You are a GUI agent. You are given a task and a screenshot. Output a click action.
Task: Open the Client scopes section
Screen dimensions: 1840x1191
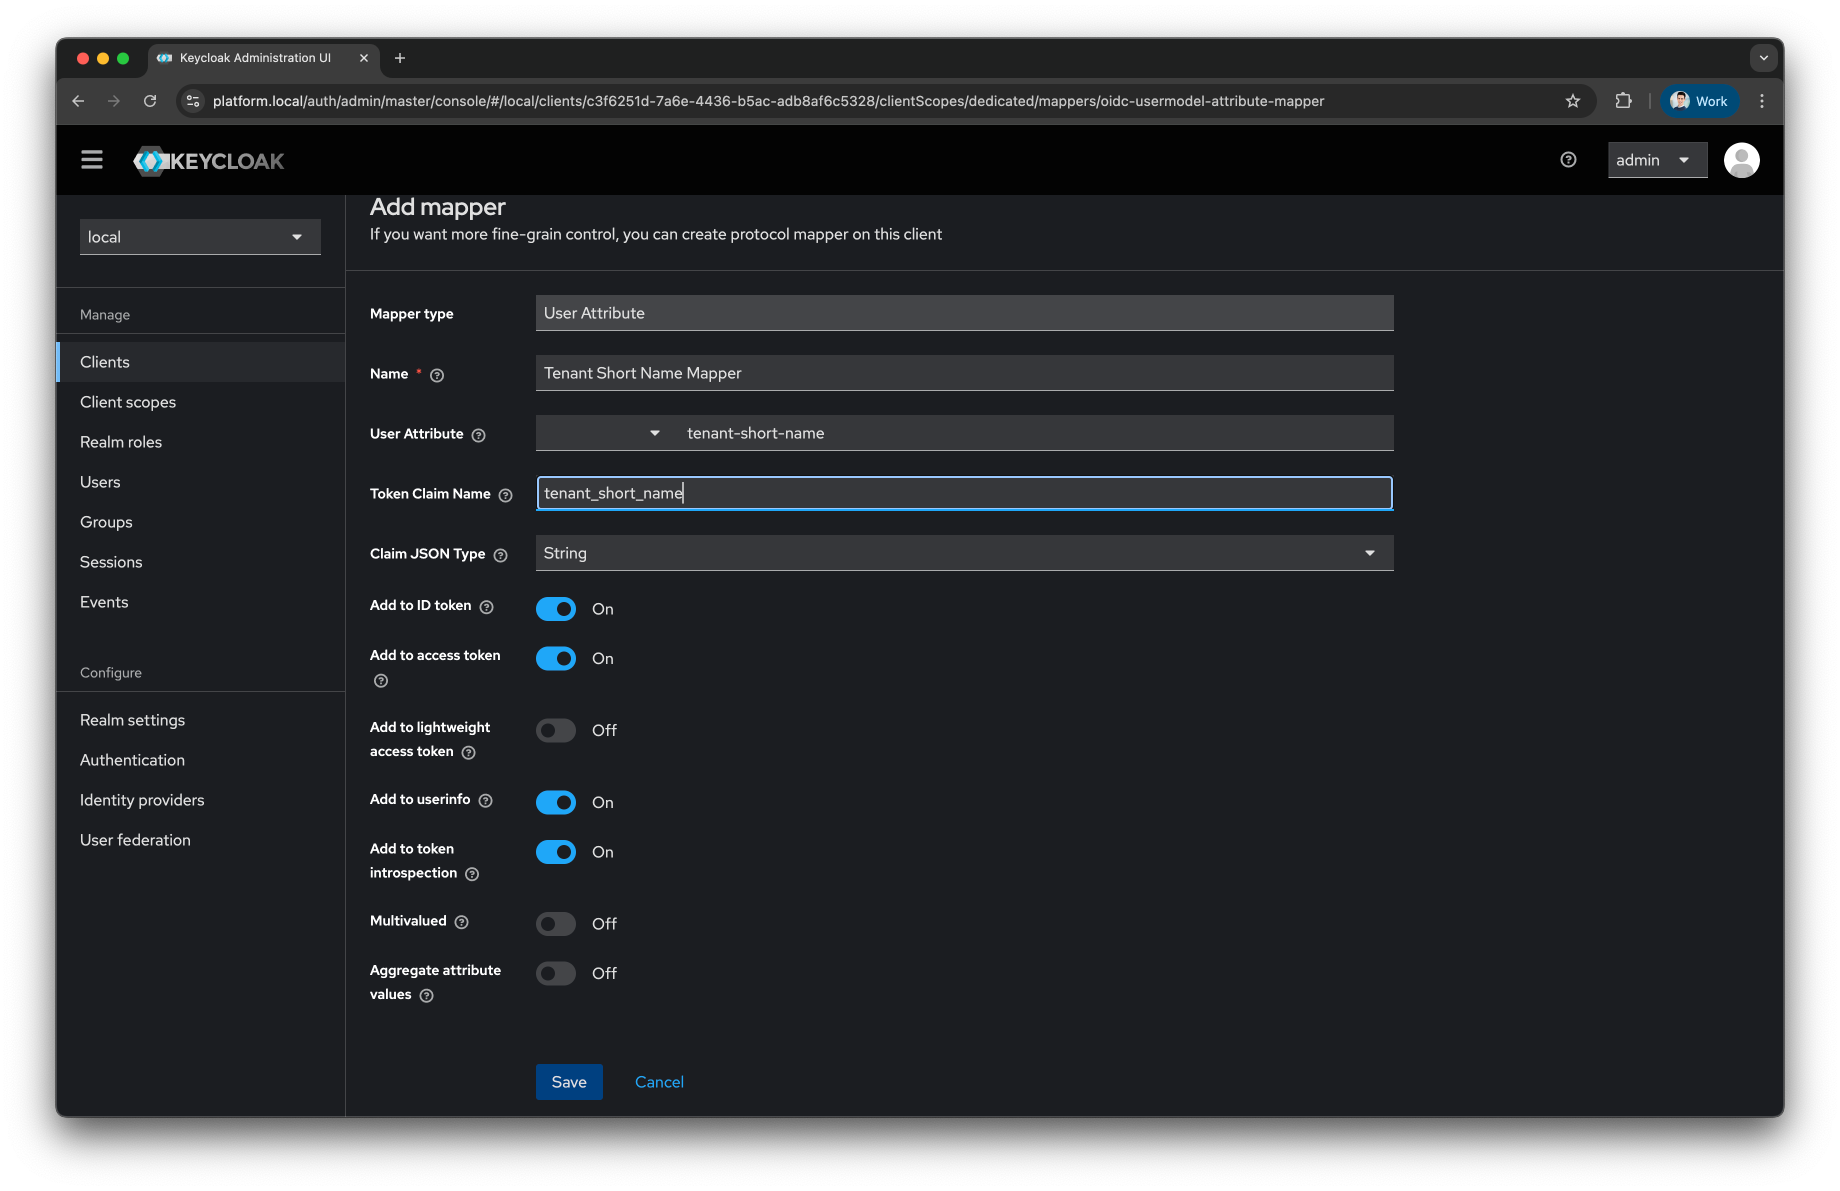[x=127, y=401]
